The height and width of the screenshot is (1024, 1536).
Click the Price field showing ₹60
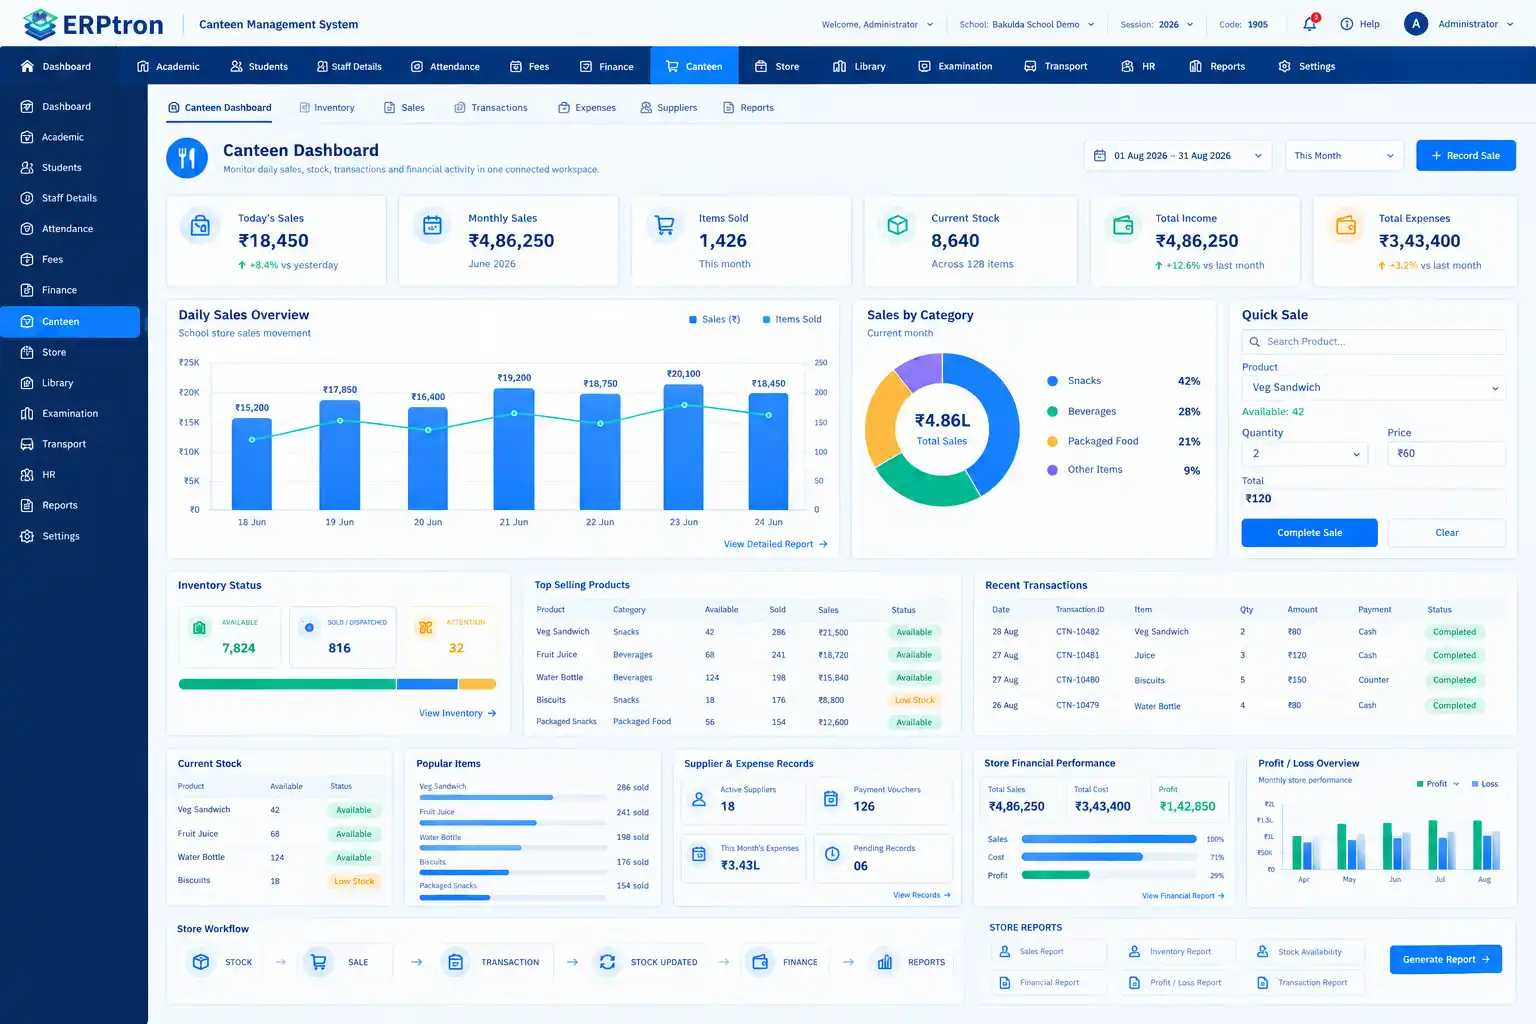point(1446,454)
